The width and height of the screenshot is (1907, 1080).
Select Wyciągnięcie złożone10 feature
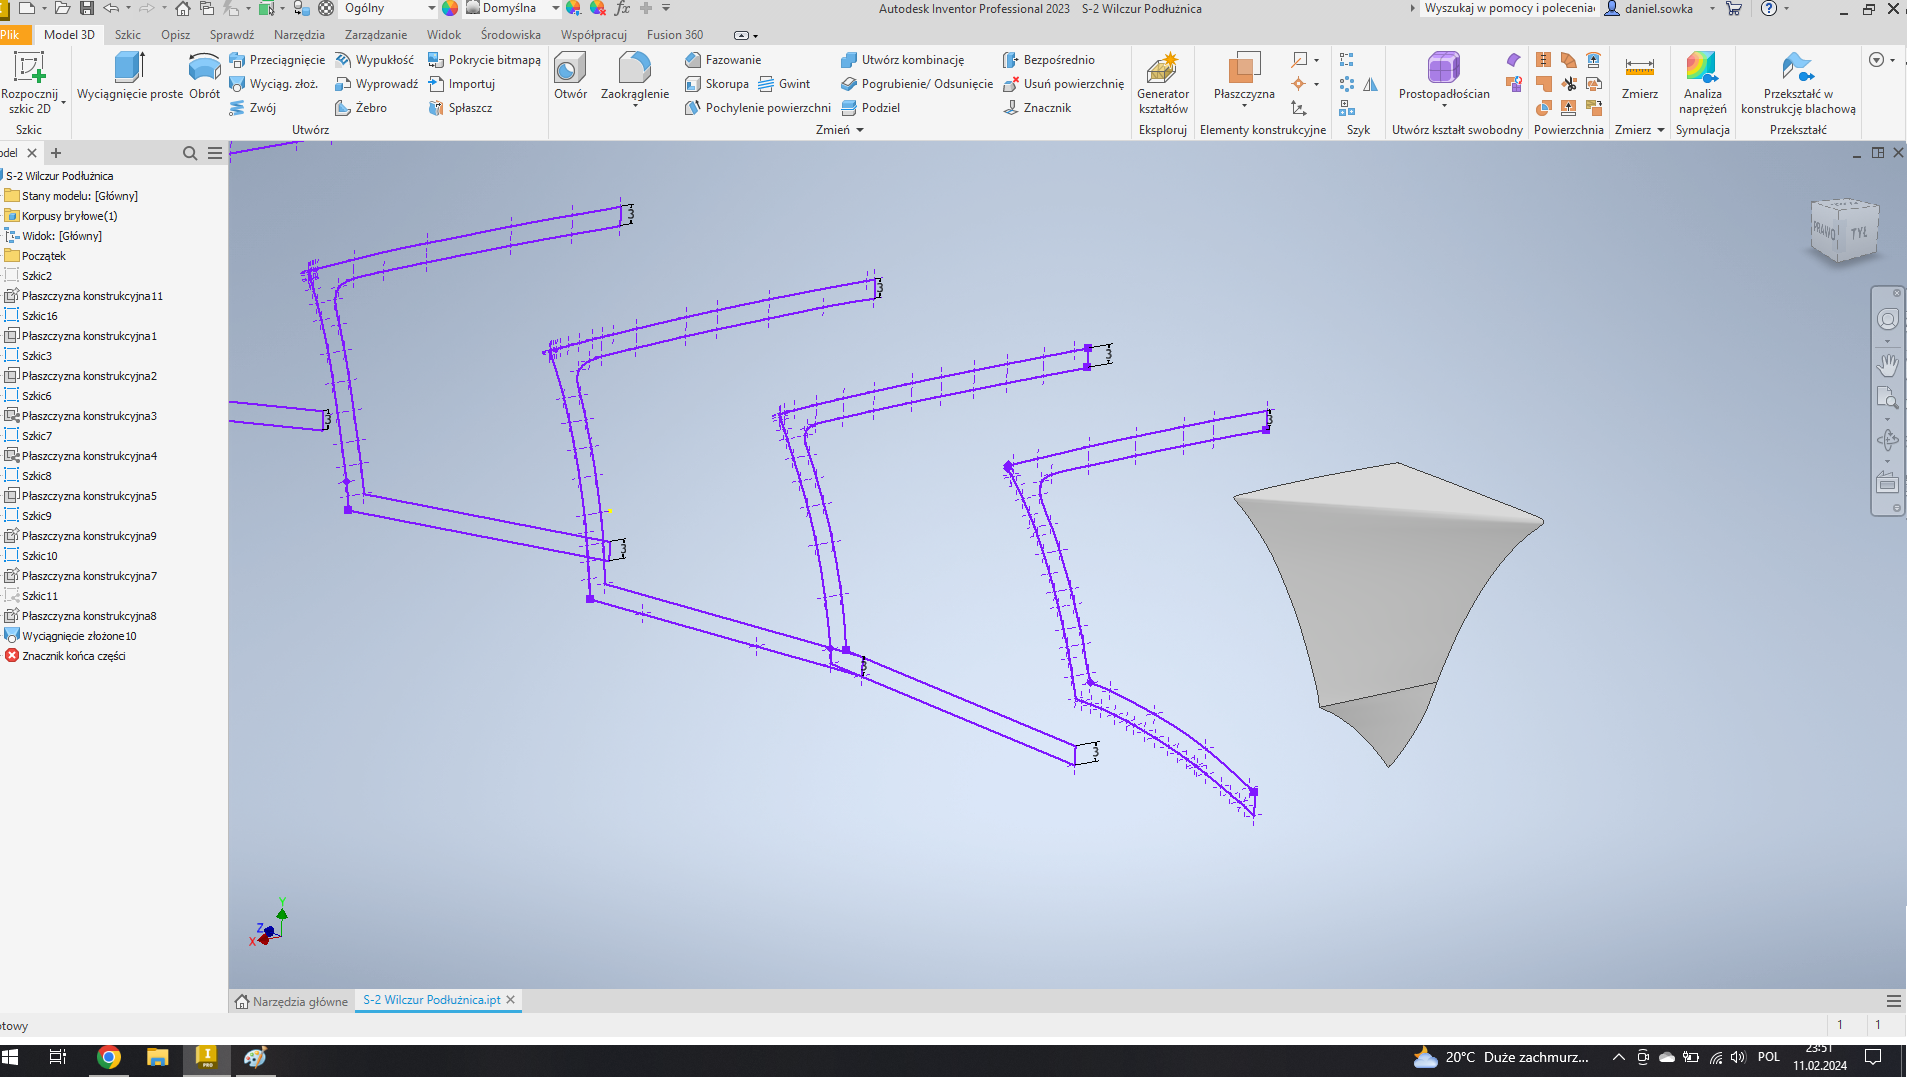[79, 636]
